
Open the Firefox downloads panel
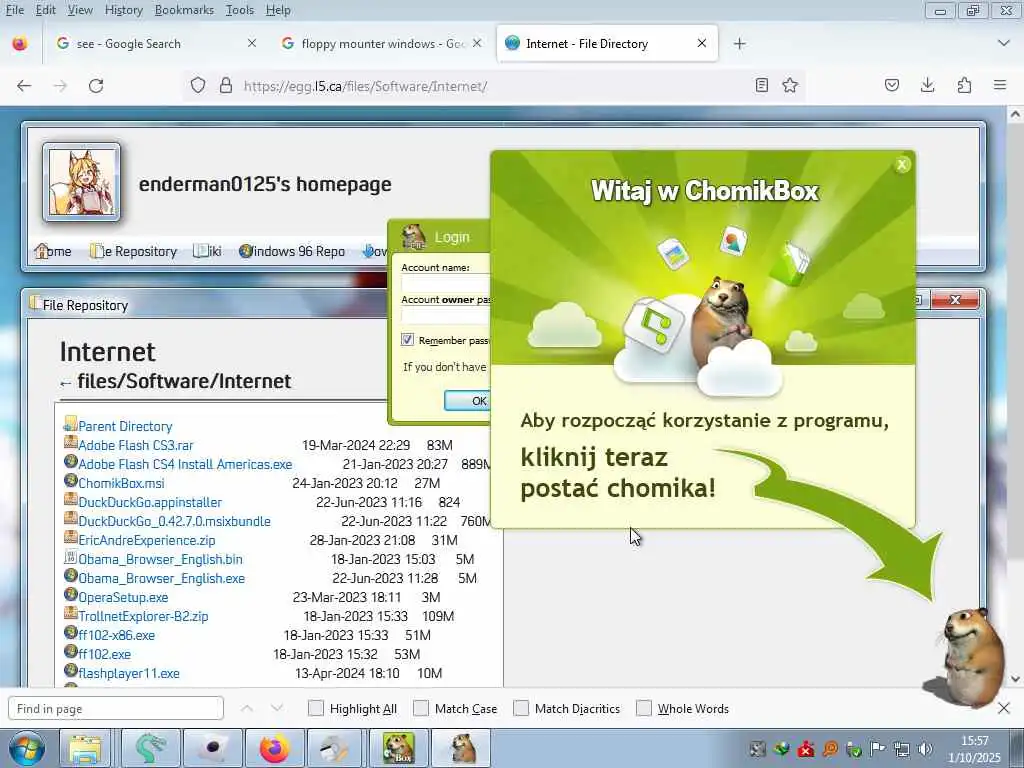click(x=927, y=85)
